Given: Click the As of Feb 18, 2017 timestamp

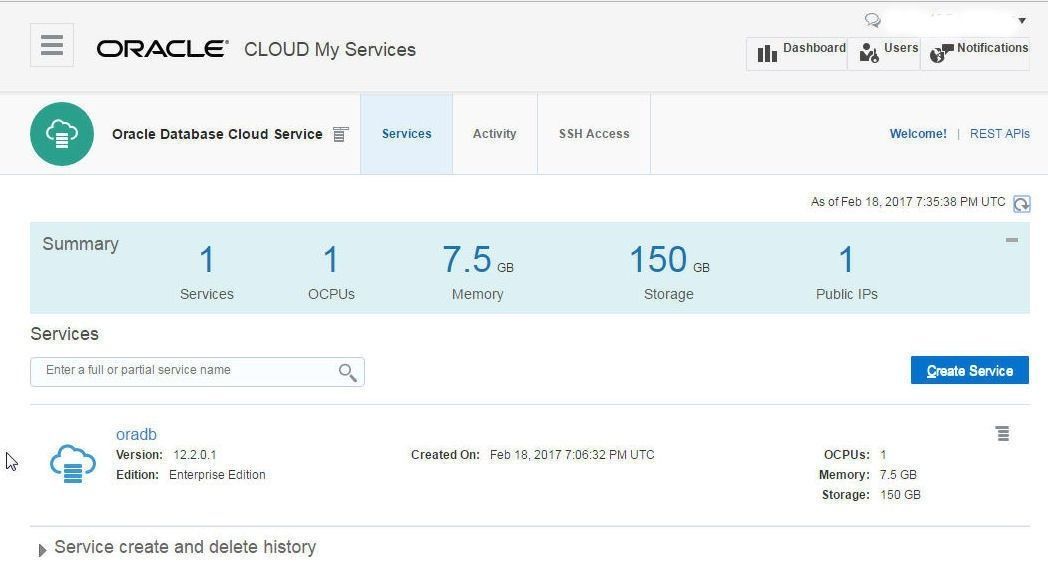Looking at the screenshot, I should [x=908, y=202].
